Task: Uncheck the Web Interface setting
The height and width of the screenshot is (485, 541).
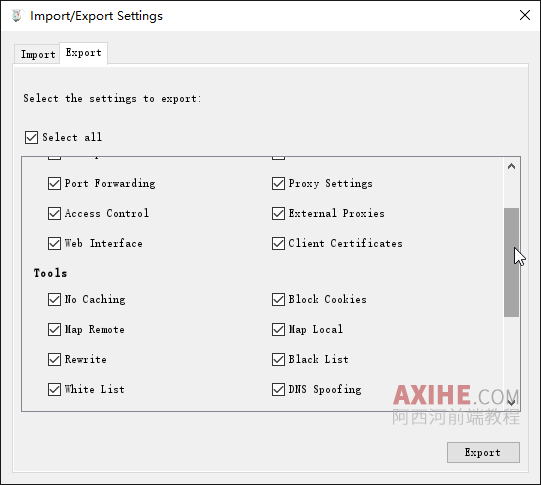Action: (55, 244)
